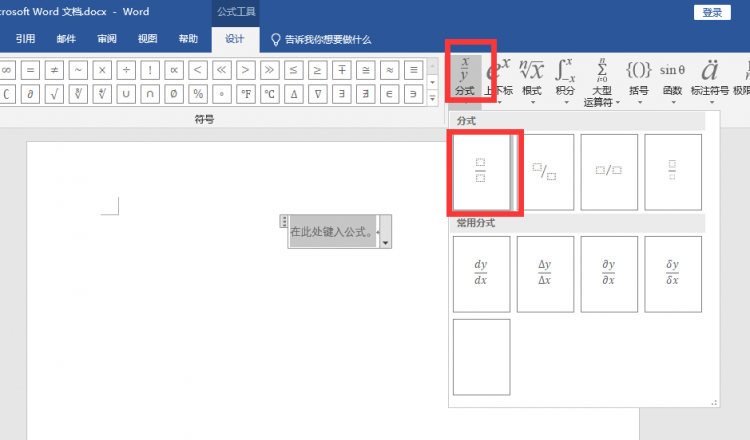This screenshot has height=440, width=750.
Task: Switch to the 审阅 tab
Action: (107, 39)
